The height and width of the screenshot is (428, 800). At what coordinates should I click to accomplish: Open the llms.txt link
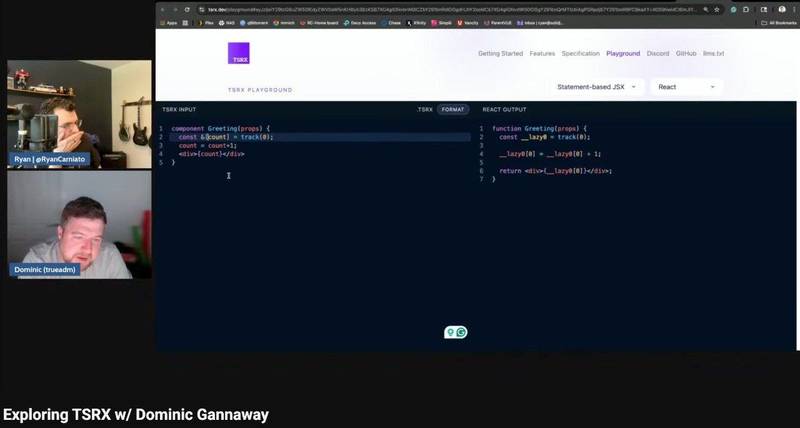pos(713,54)
